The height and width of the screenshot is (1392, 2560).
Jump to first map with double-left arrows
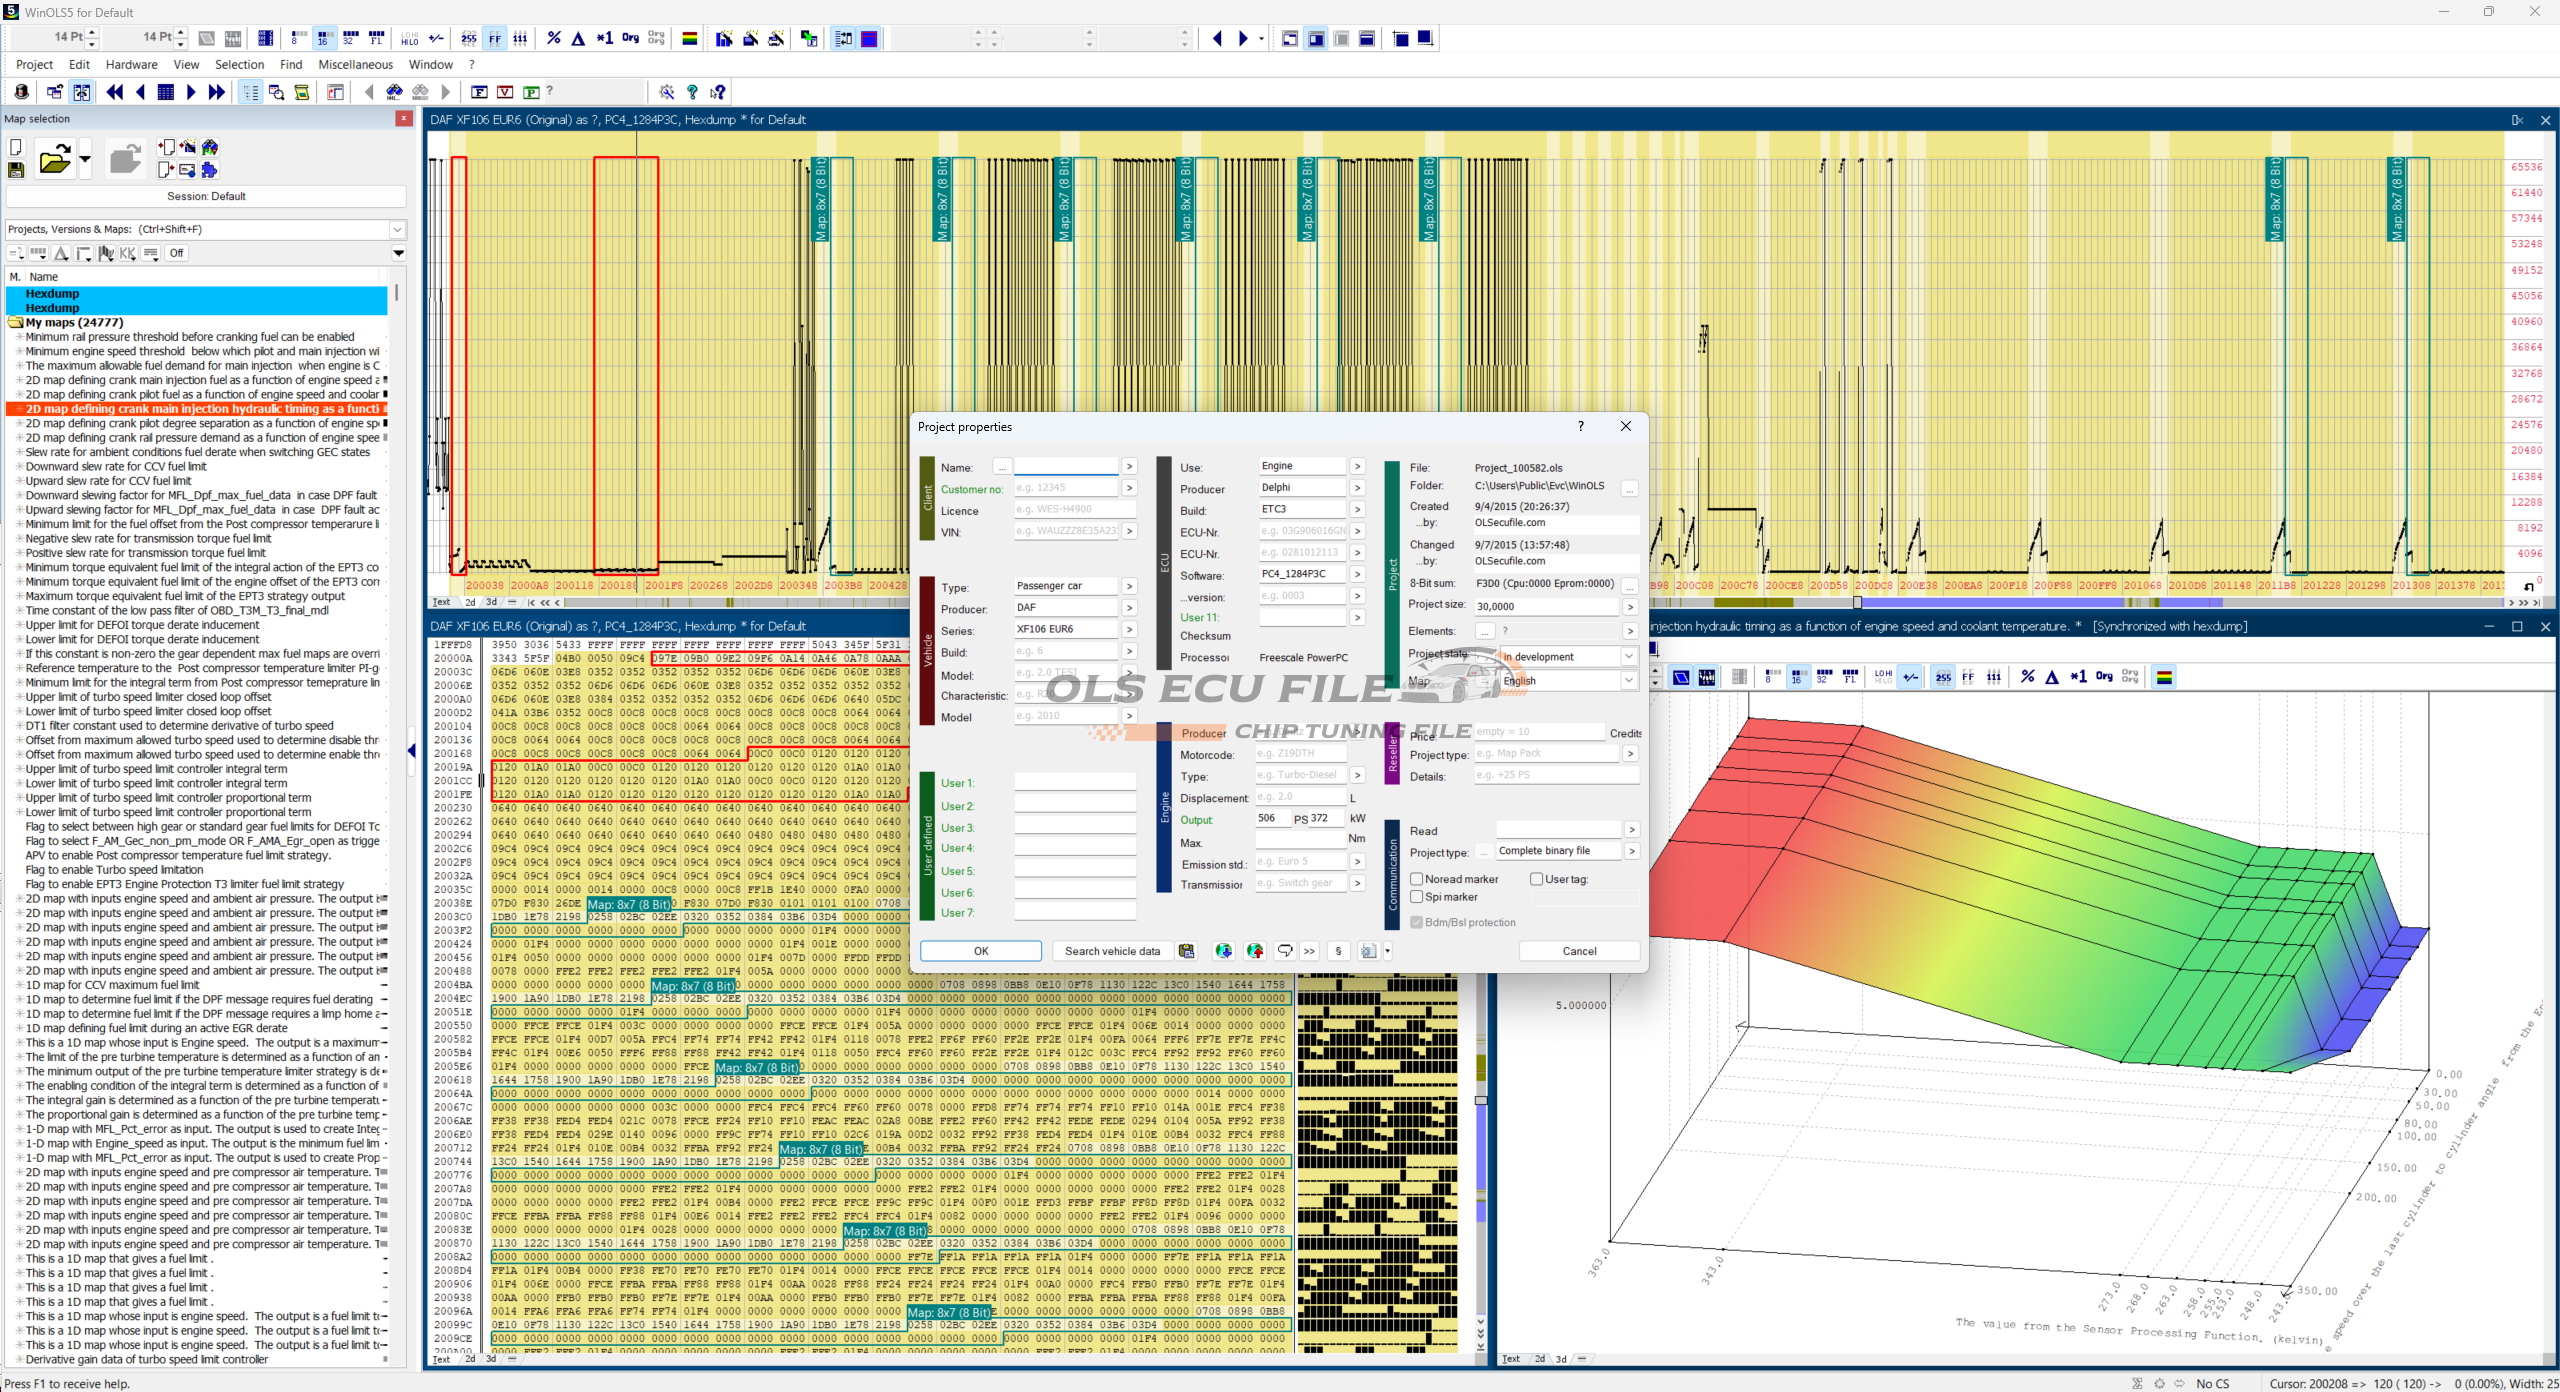coord(115,92)
